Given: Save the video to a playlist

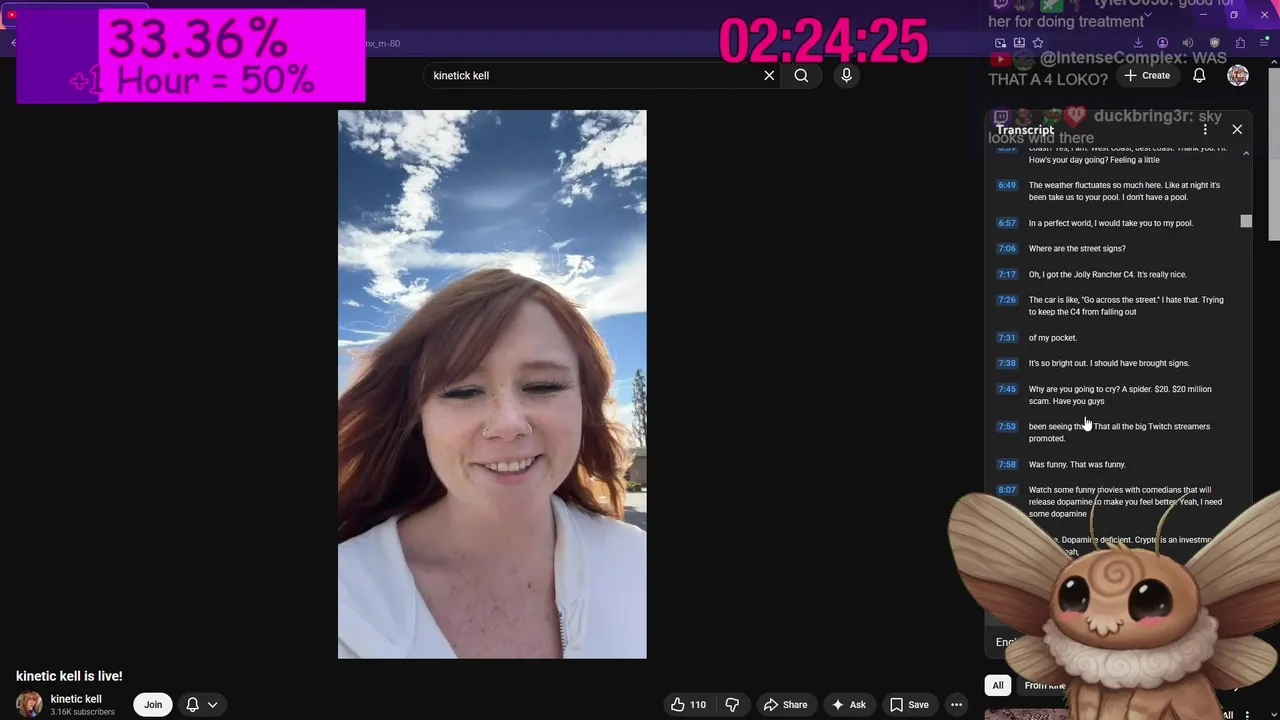Looking at the screenshot, I should (x=909, y=704).
